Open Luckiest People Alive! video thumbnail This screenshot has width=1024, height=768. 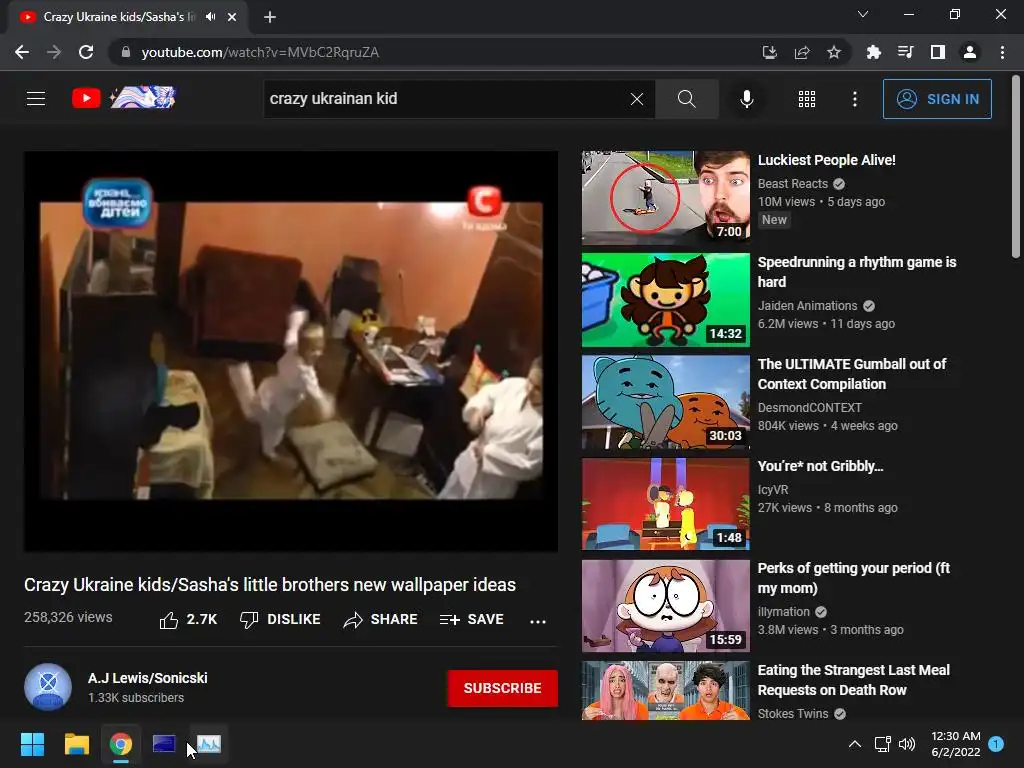point(665,197)
